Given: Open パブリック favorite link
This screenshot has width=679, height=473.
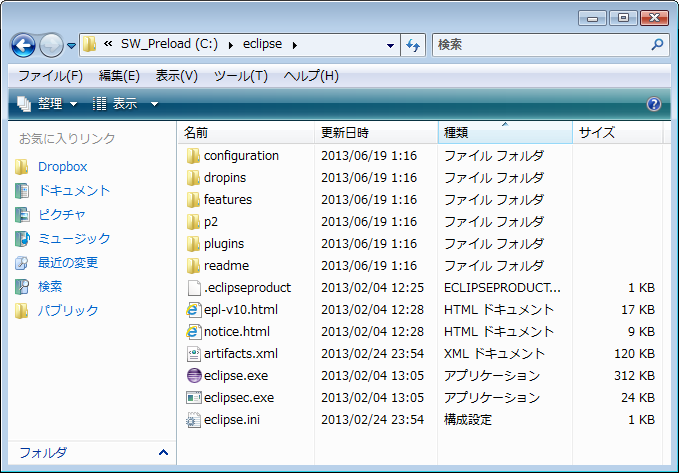Looking at the screenshot, I should 68,311.
